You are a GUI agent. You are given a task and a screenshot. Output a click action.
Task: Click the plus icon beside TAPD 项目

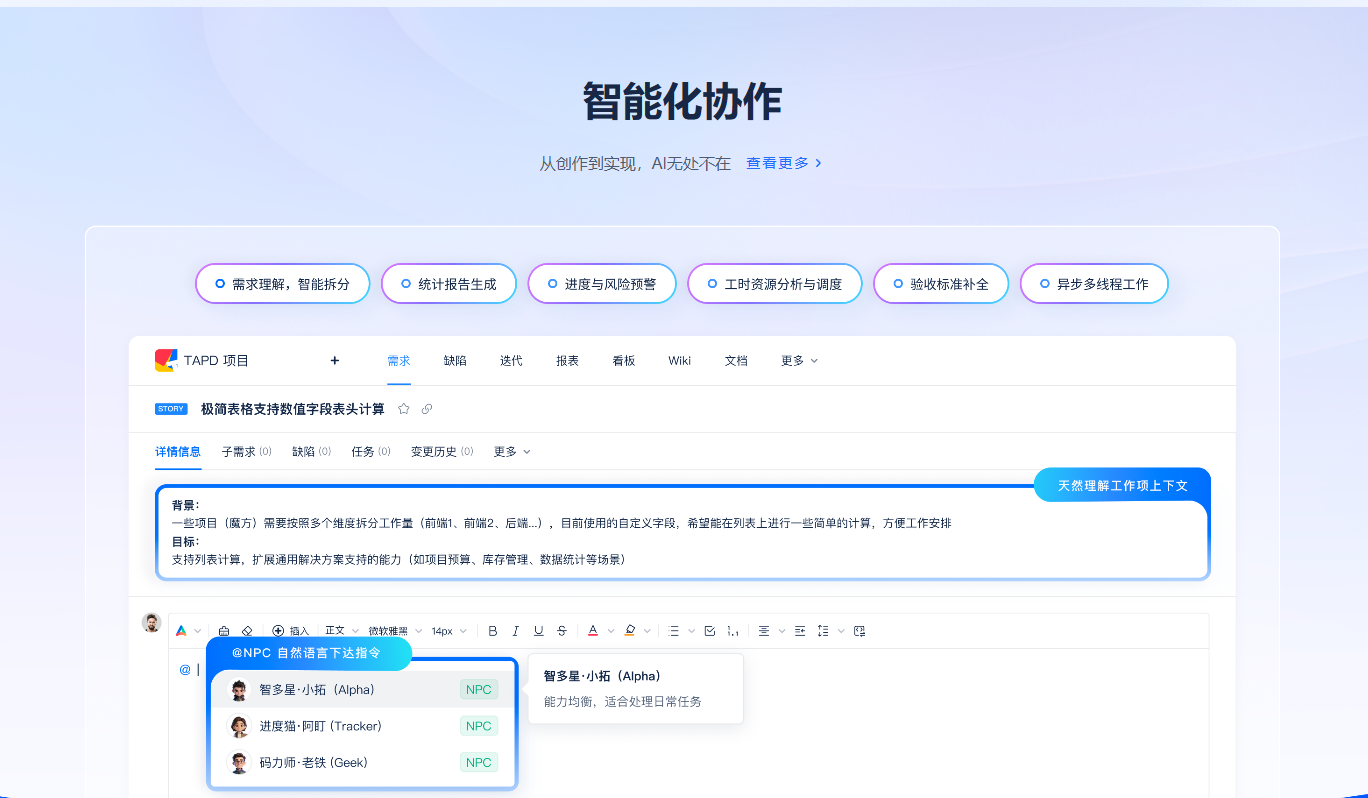point(335,361)
